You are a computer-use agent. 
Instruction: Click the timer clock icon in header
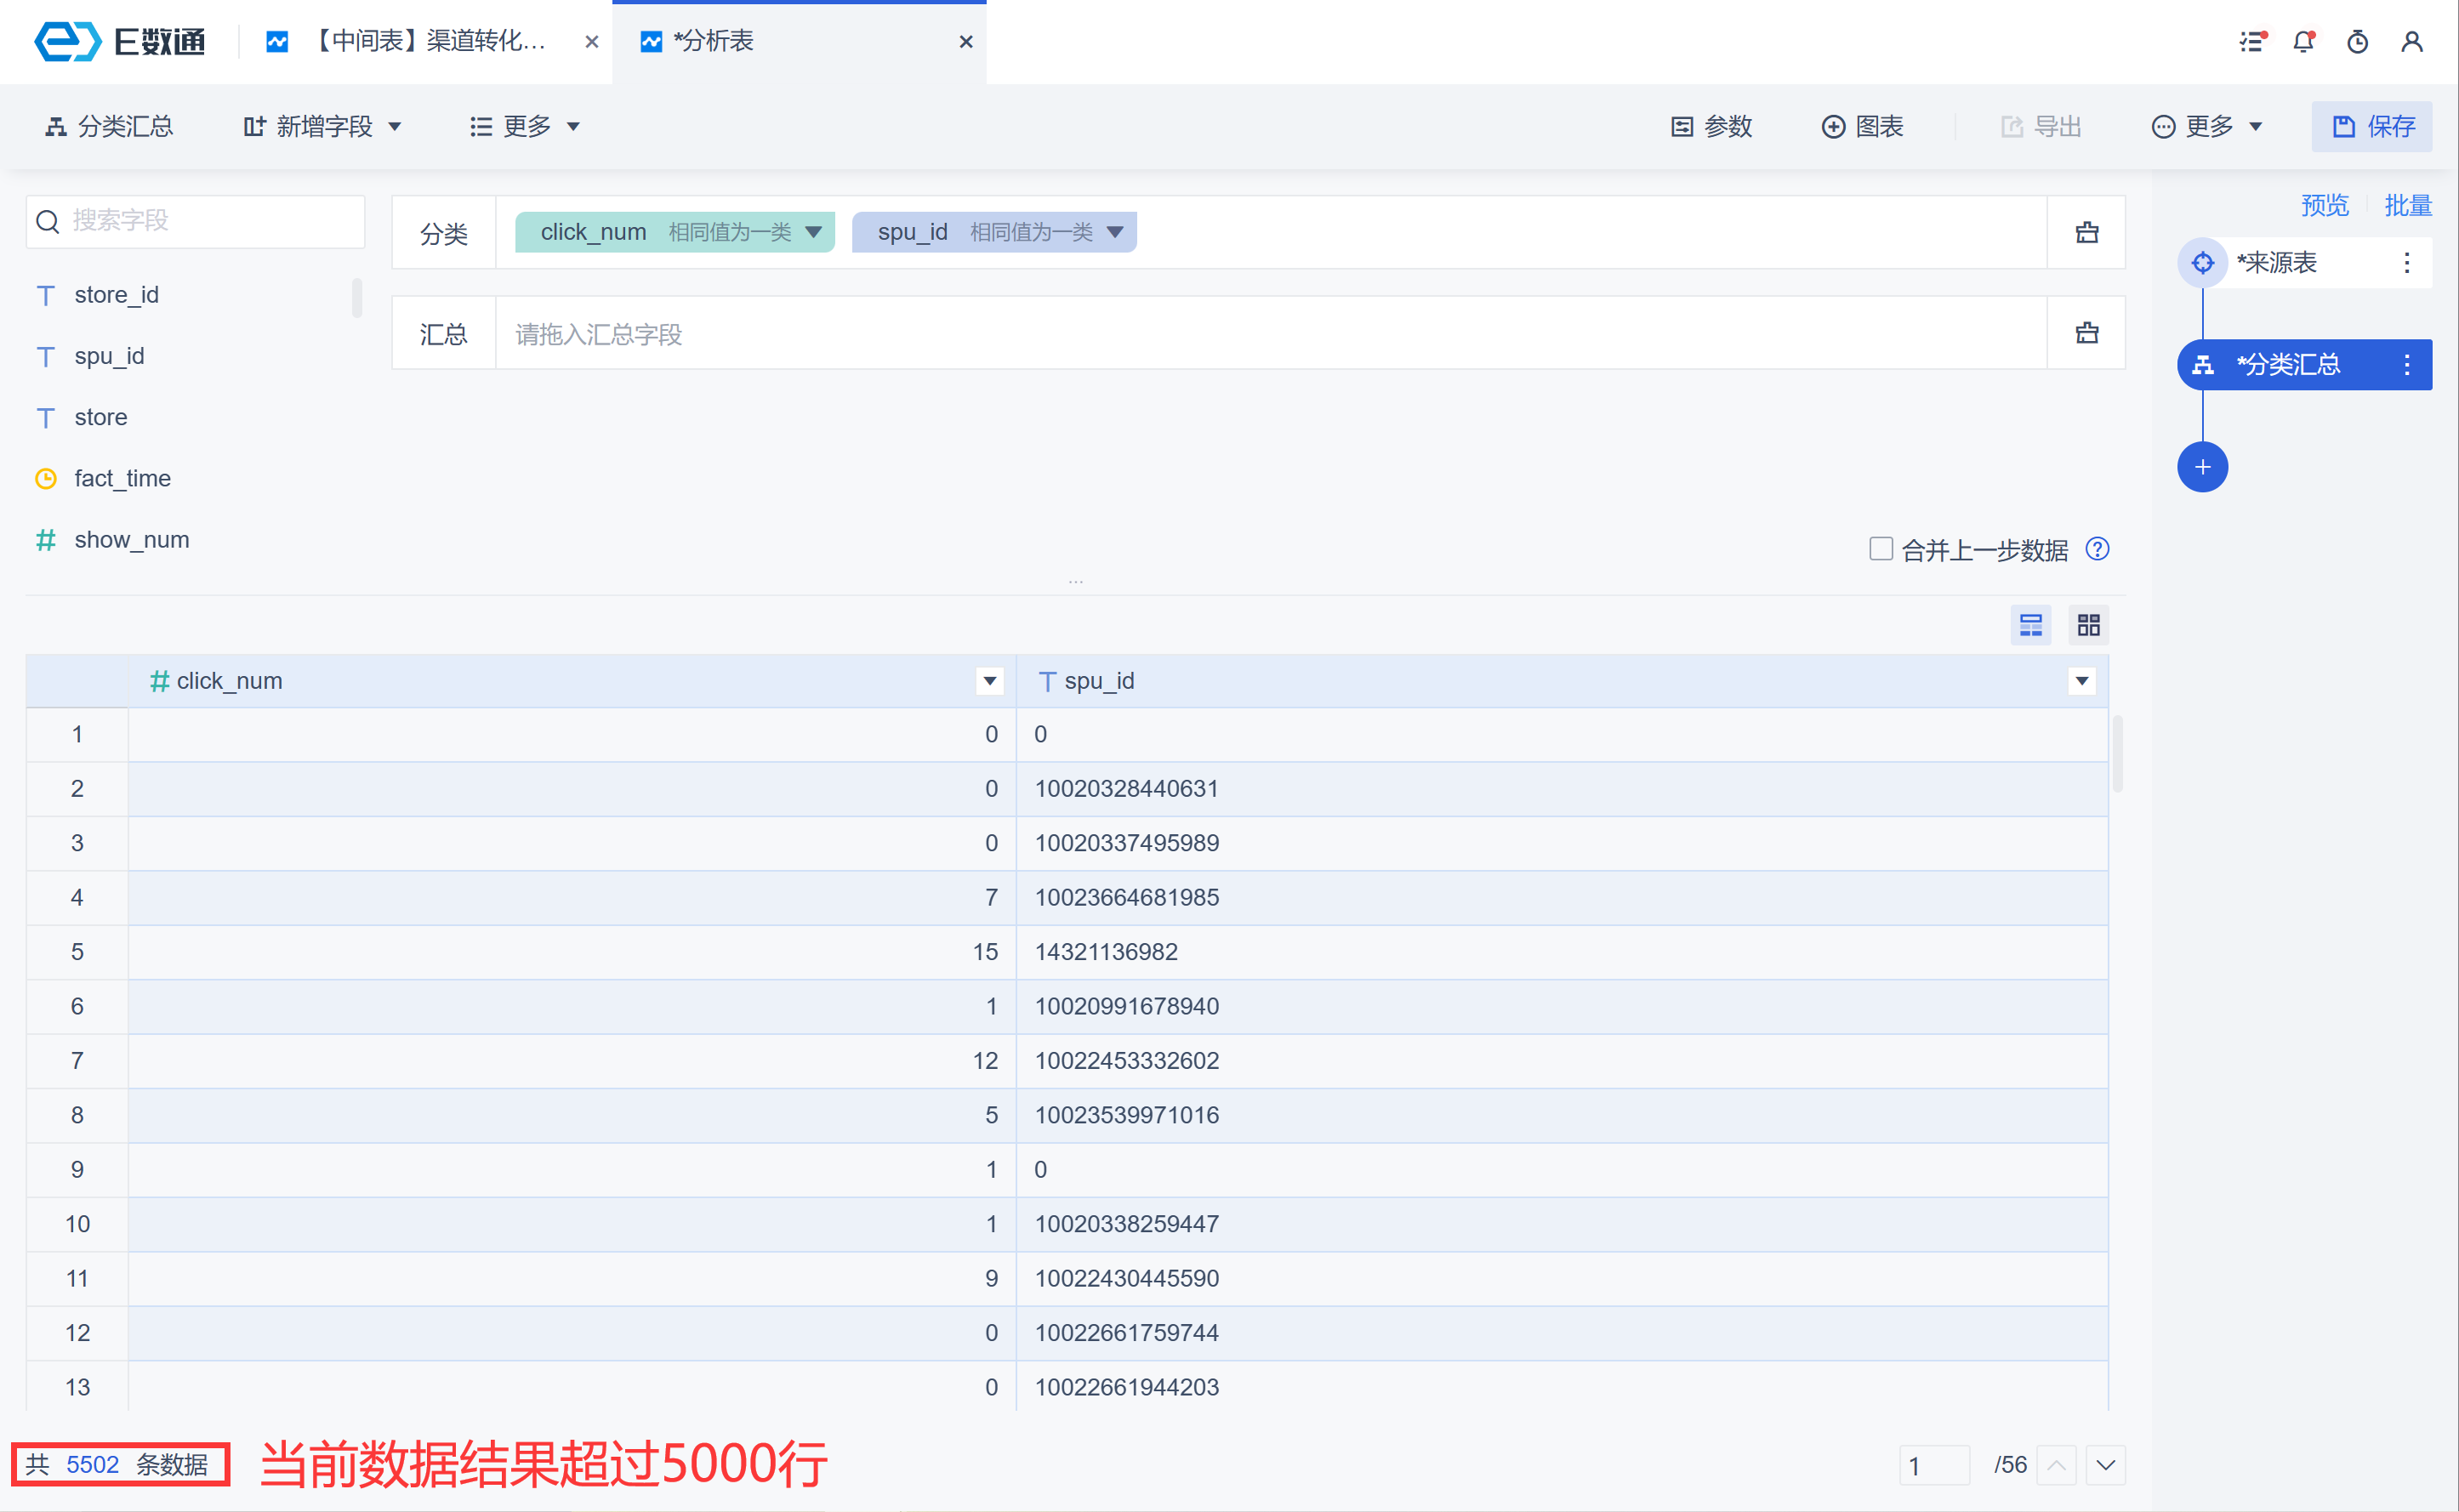click(x=2357, y=42)
